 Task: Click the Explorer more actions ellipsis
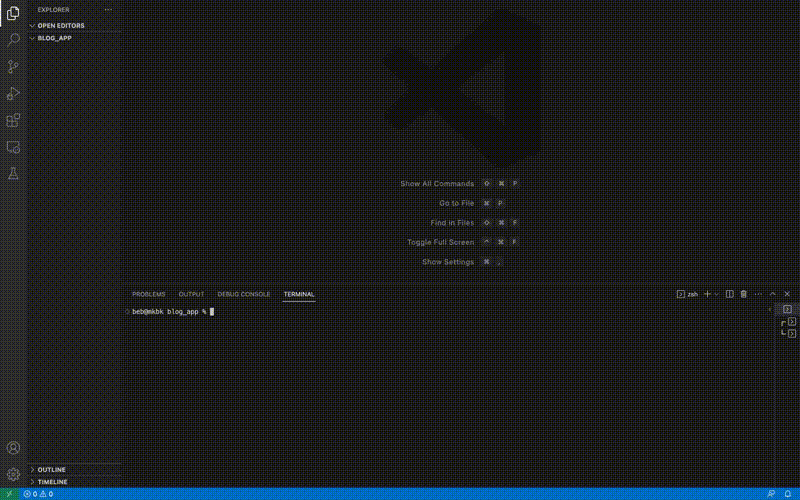[108, 10]
